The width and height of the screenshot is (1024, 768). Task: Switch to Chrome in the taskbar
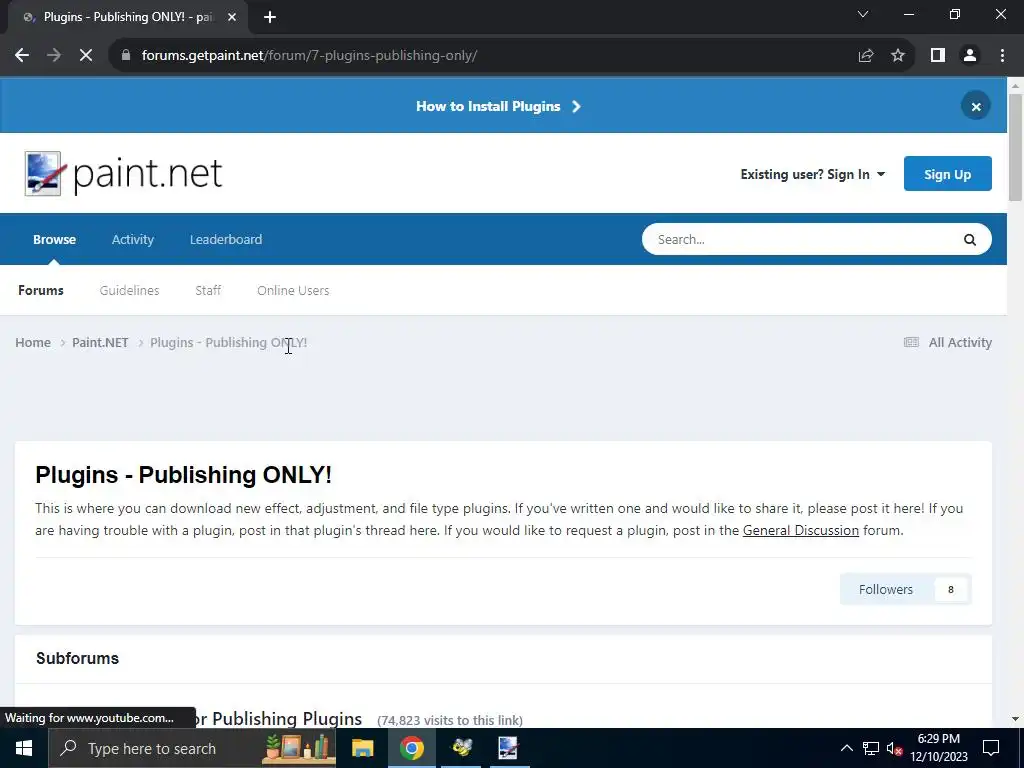[411, 748]
